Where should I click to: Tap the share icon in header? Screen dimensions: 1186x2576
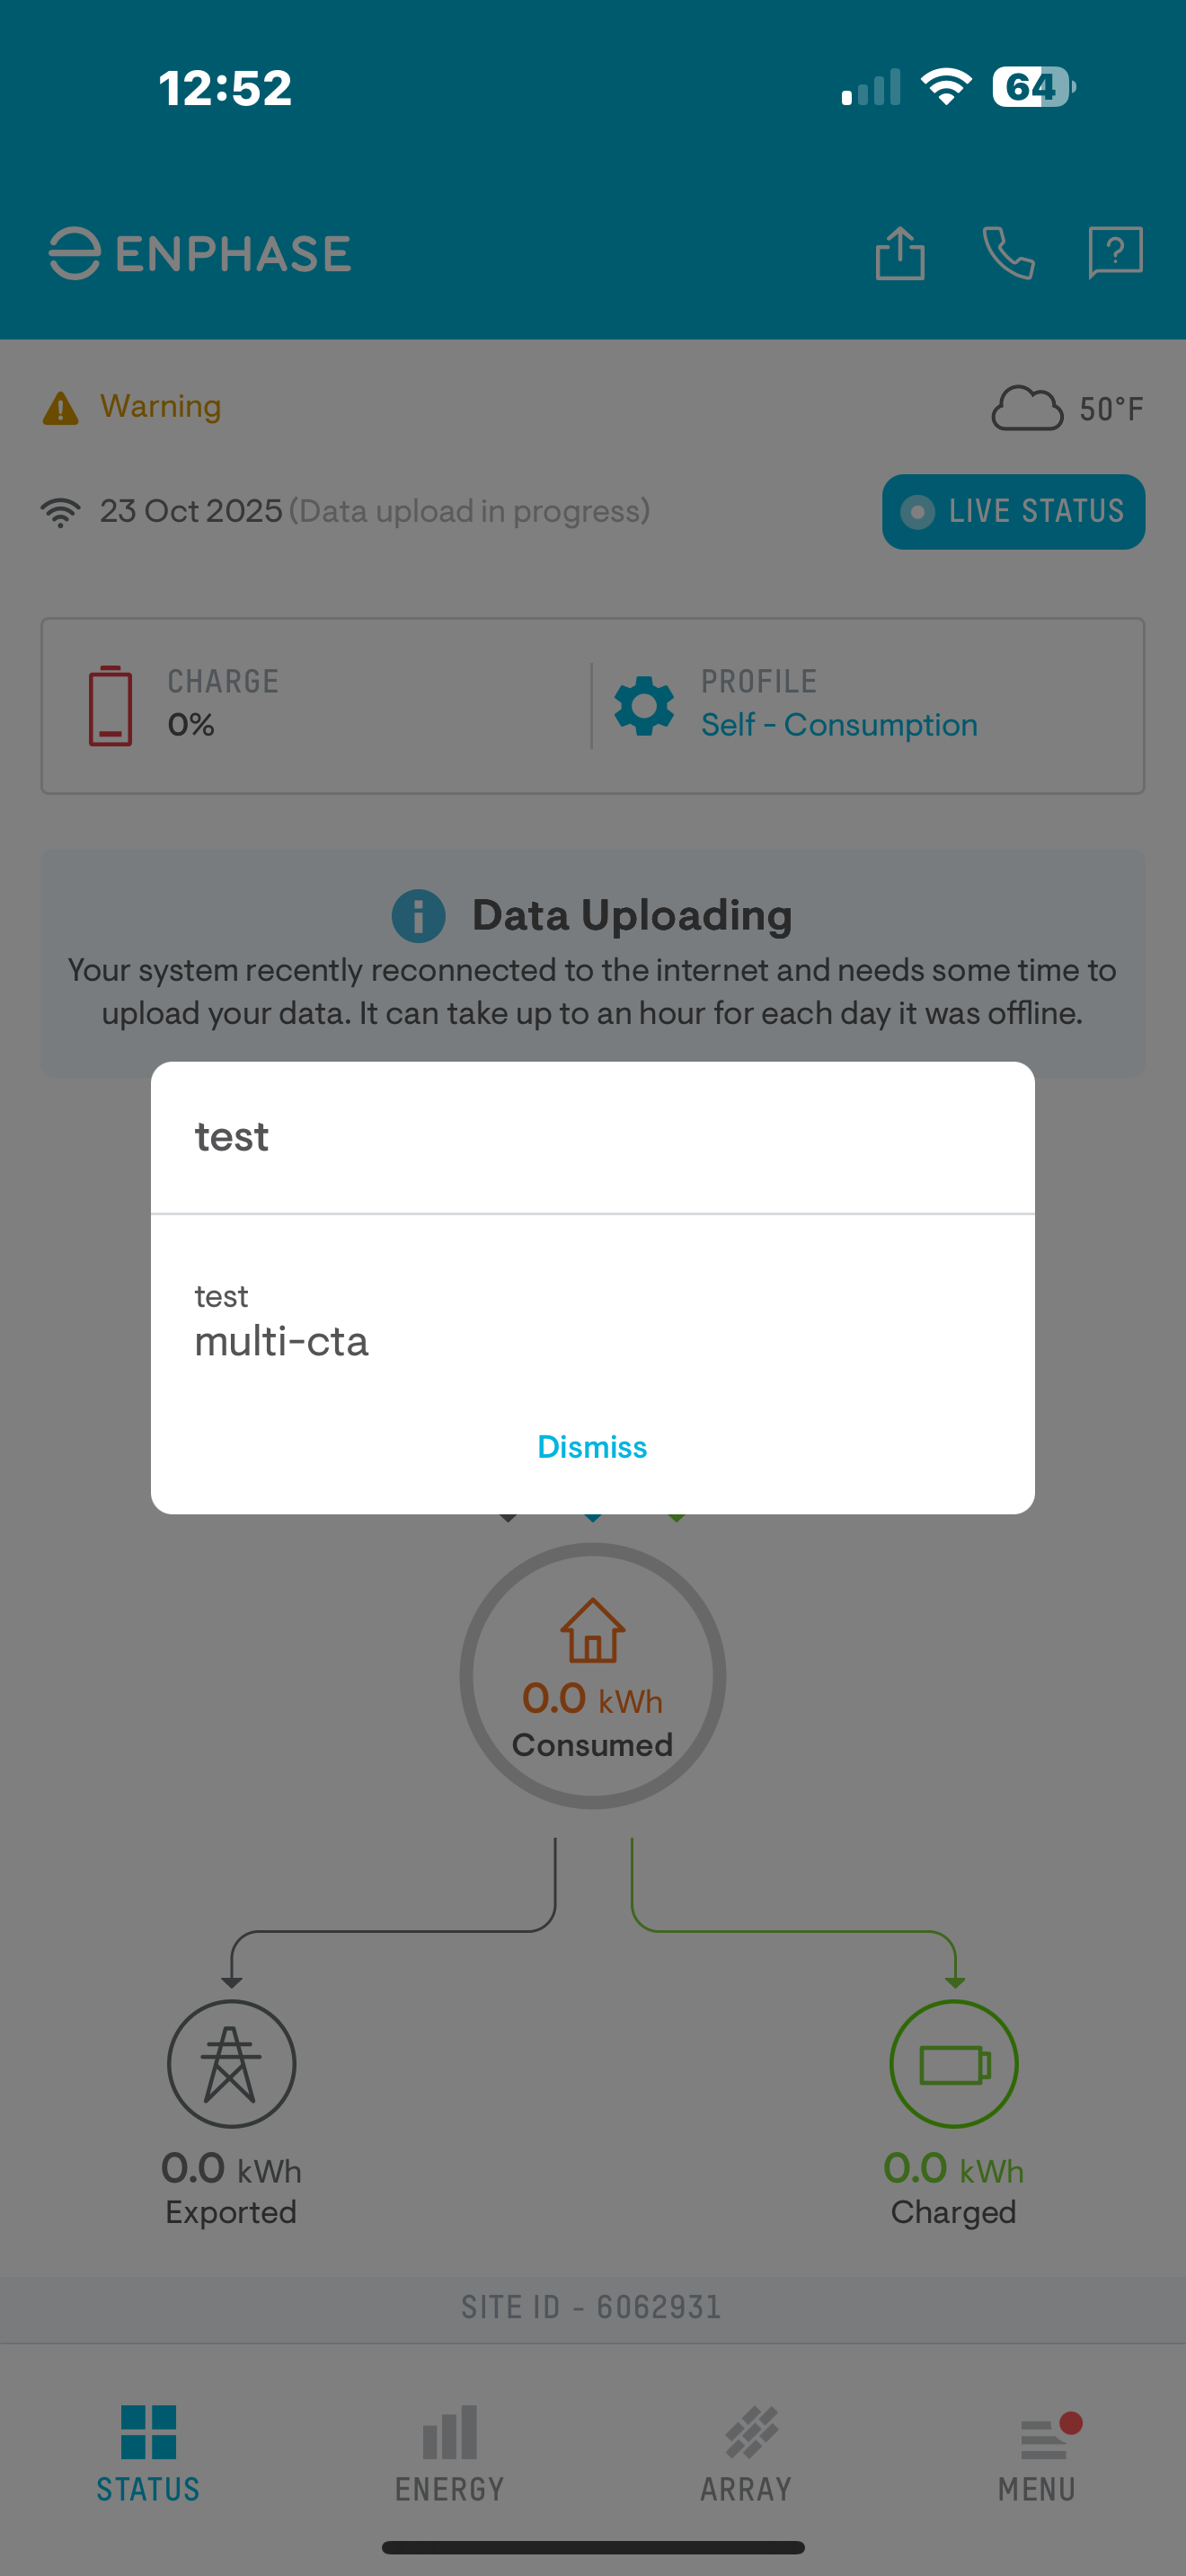pos(899,252)
